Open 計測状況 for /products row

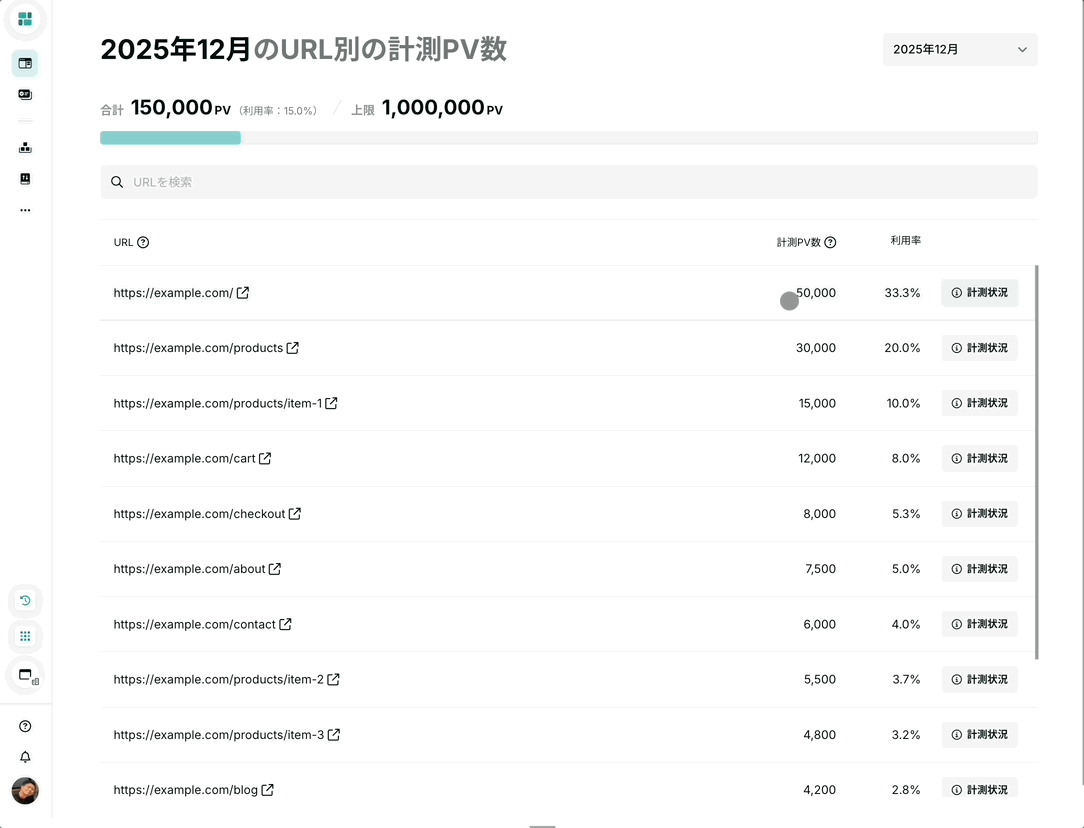[980, 348]
